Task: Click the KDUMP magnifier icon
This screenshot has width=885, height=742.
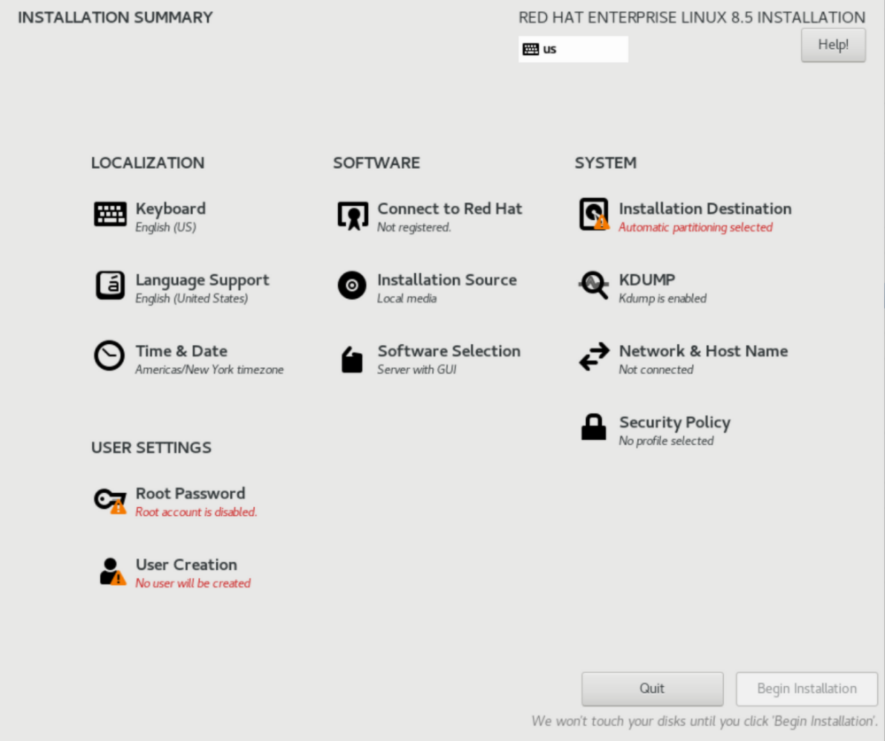Action: [x=594, y=286]
